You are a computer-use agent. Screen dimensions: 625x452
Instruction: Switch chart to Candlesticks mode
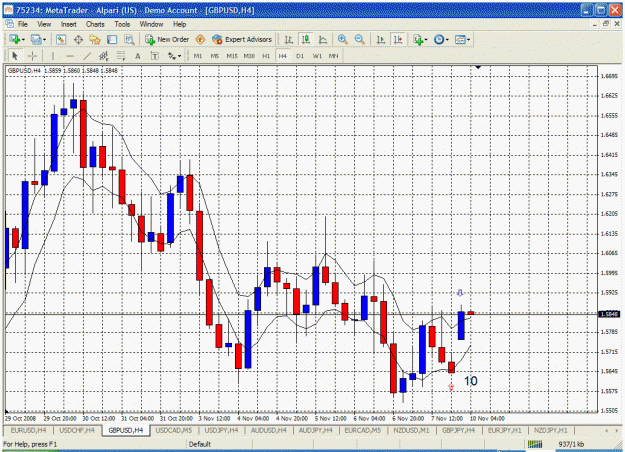pyautogui.click(x=306, y=39)
